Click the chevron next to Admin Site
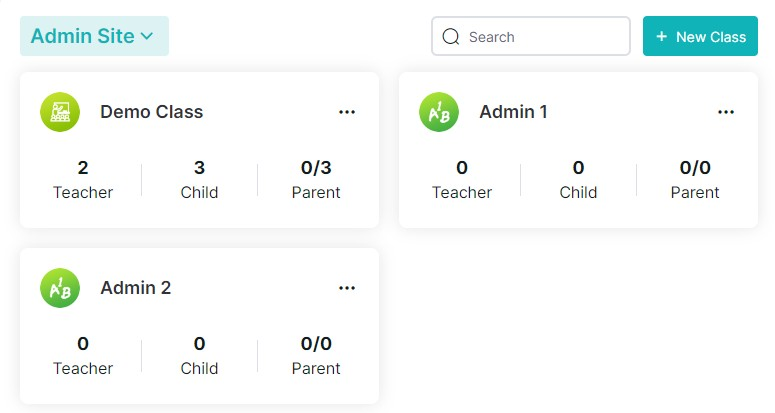 click(147, 37)
